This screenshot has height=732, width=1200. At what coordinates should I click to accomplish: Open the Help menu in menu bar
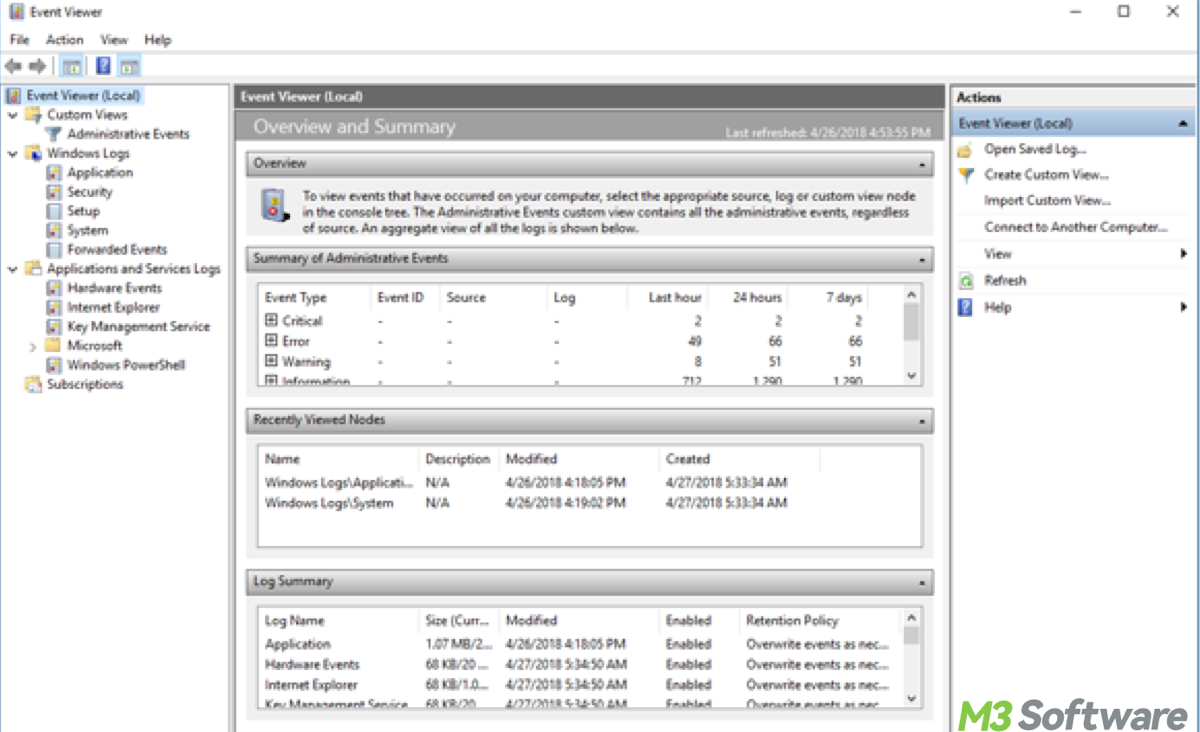point(158,40)
